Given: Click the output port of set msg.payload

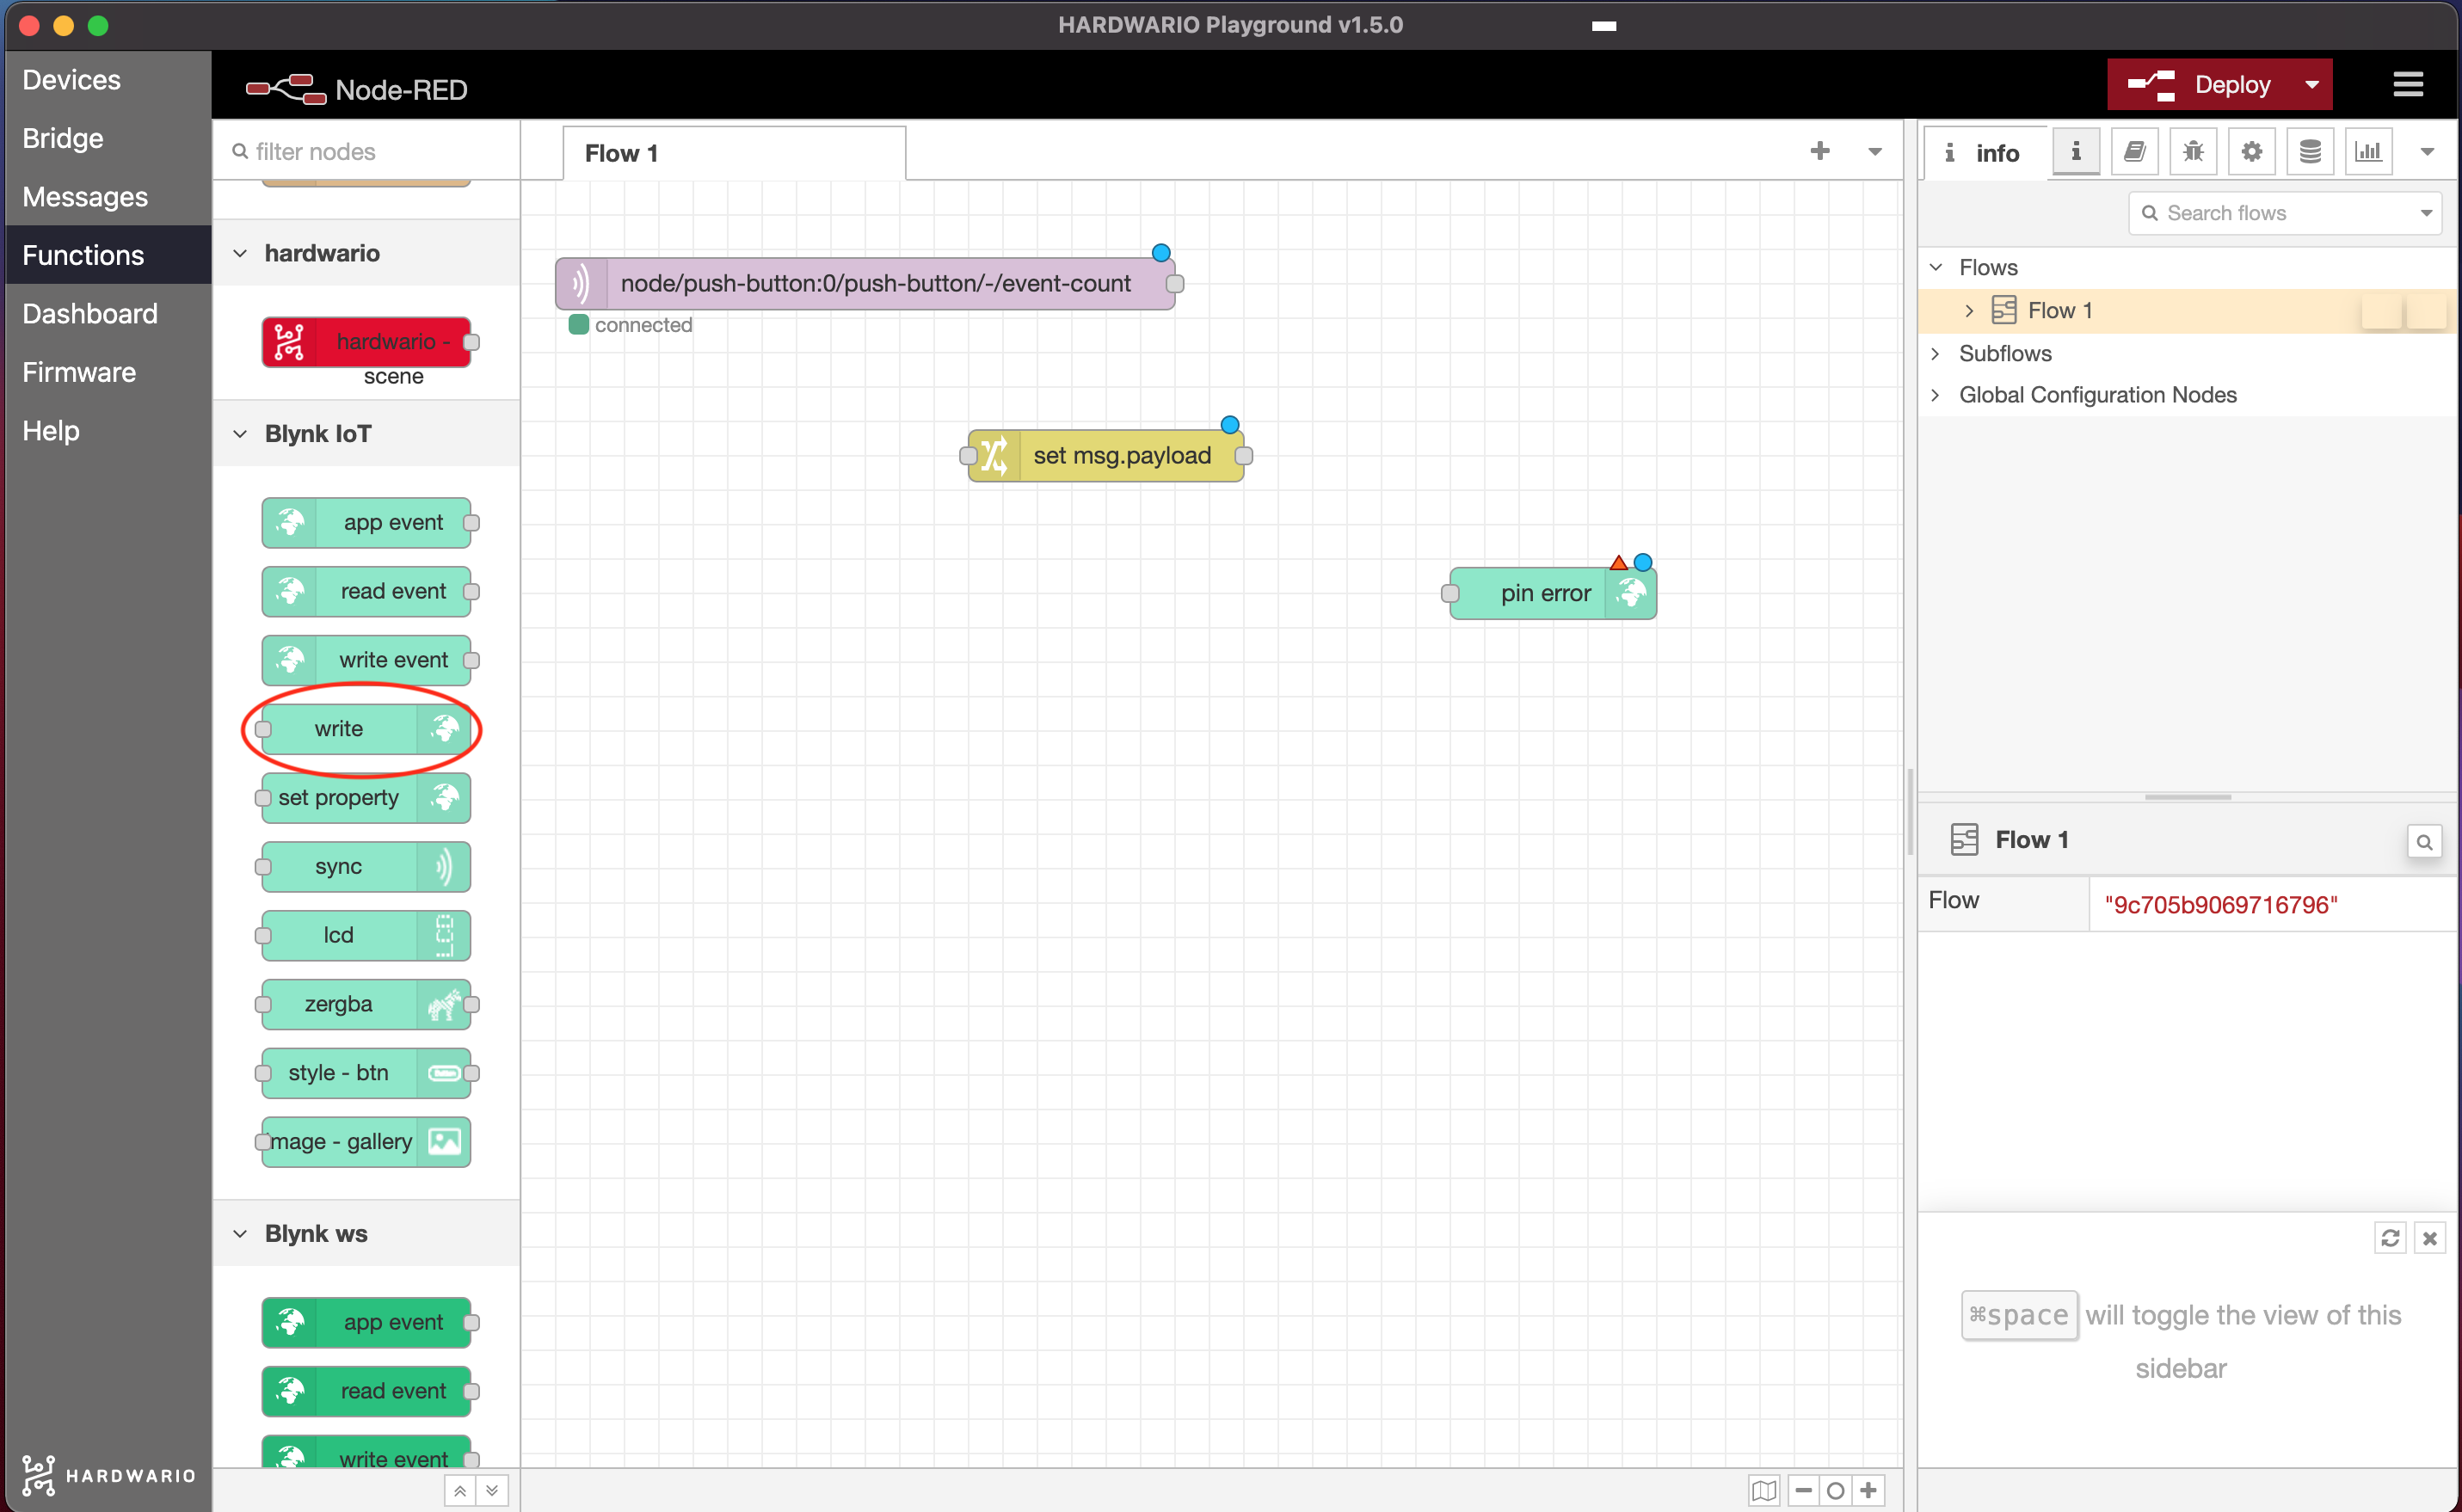Looking at the screenshot, I should (x=1244, y=456).
